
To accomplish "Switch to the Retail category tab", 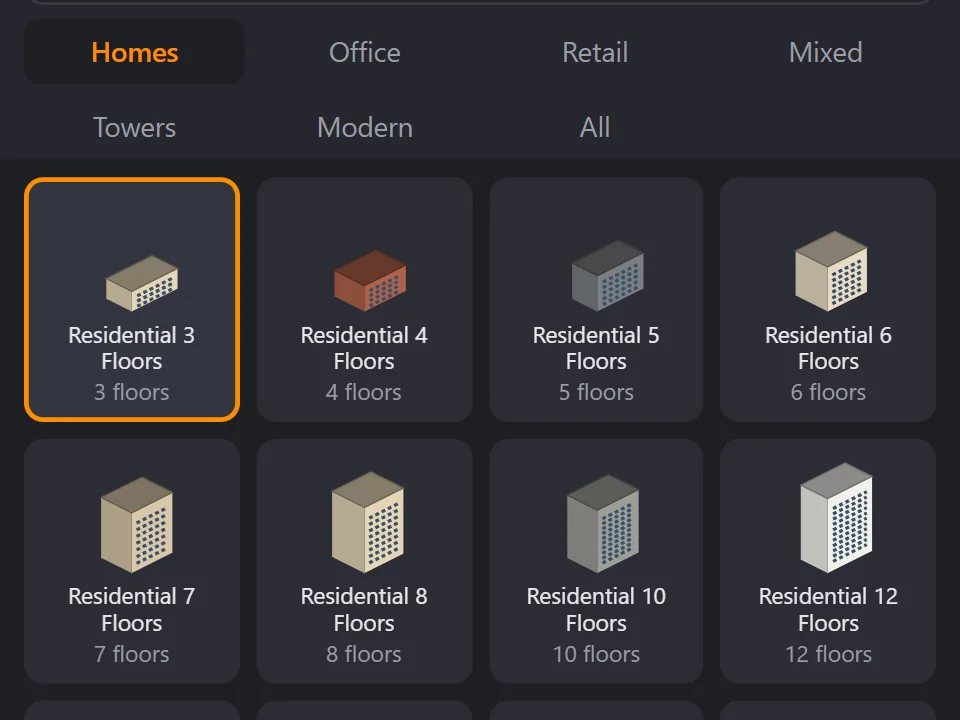I will click(595, 52).
